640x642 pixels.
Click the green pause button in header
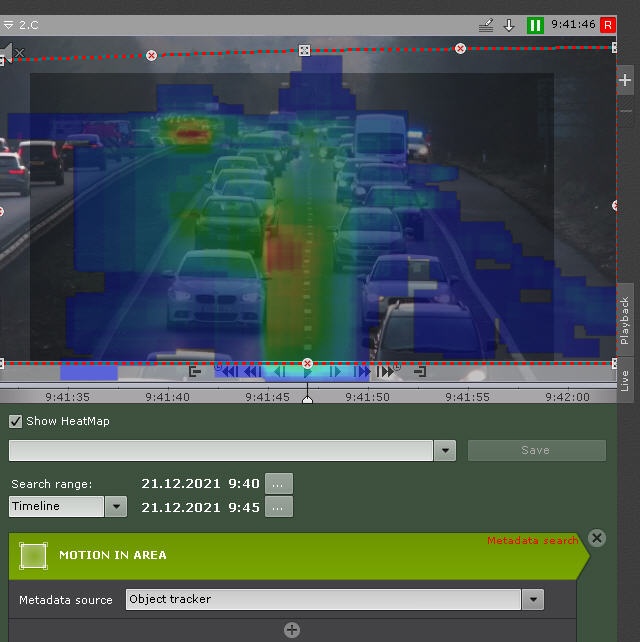(536, 25)
